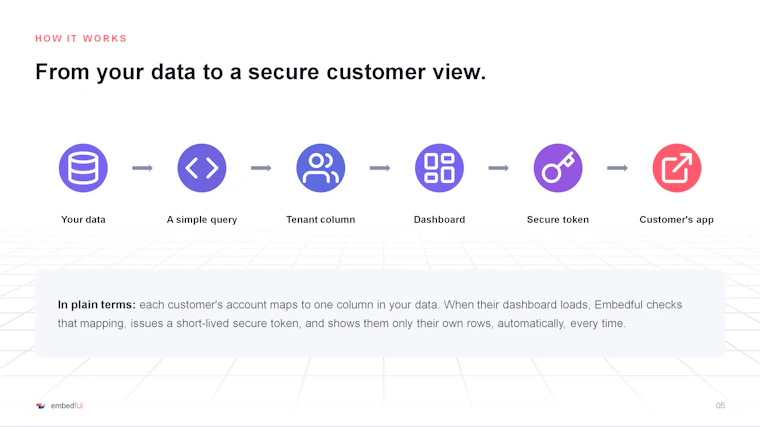Viewport: 760px width, 427px height.
Task: Click the users icon for Tenant column
Action: coord(320,168)
